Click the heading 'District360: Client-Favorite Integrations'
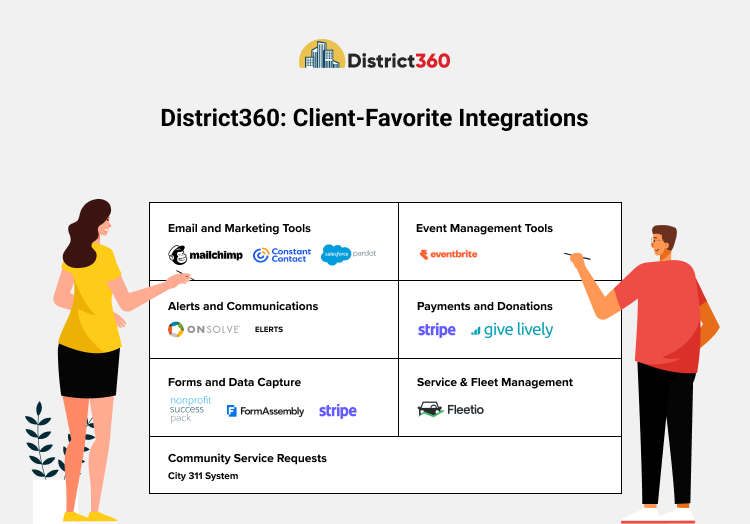This screenshot has height=524, width=750. 375,118
